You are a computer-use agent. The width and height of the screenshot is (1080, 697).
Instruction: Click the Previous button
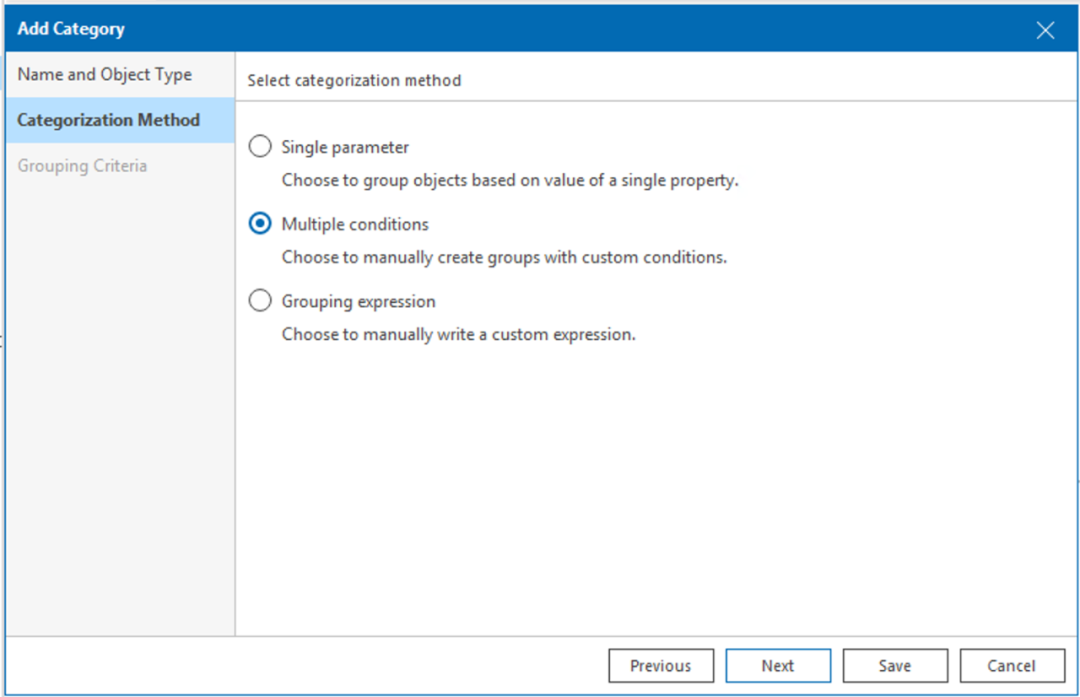point(661,666)
